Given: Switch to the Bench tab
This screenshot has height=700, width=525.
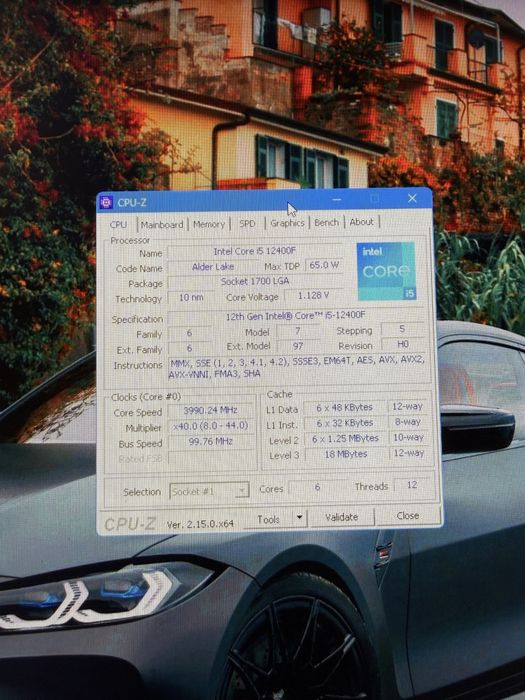Looking at the screenshot, I should coord(326,222).
